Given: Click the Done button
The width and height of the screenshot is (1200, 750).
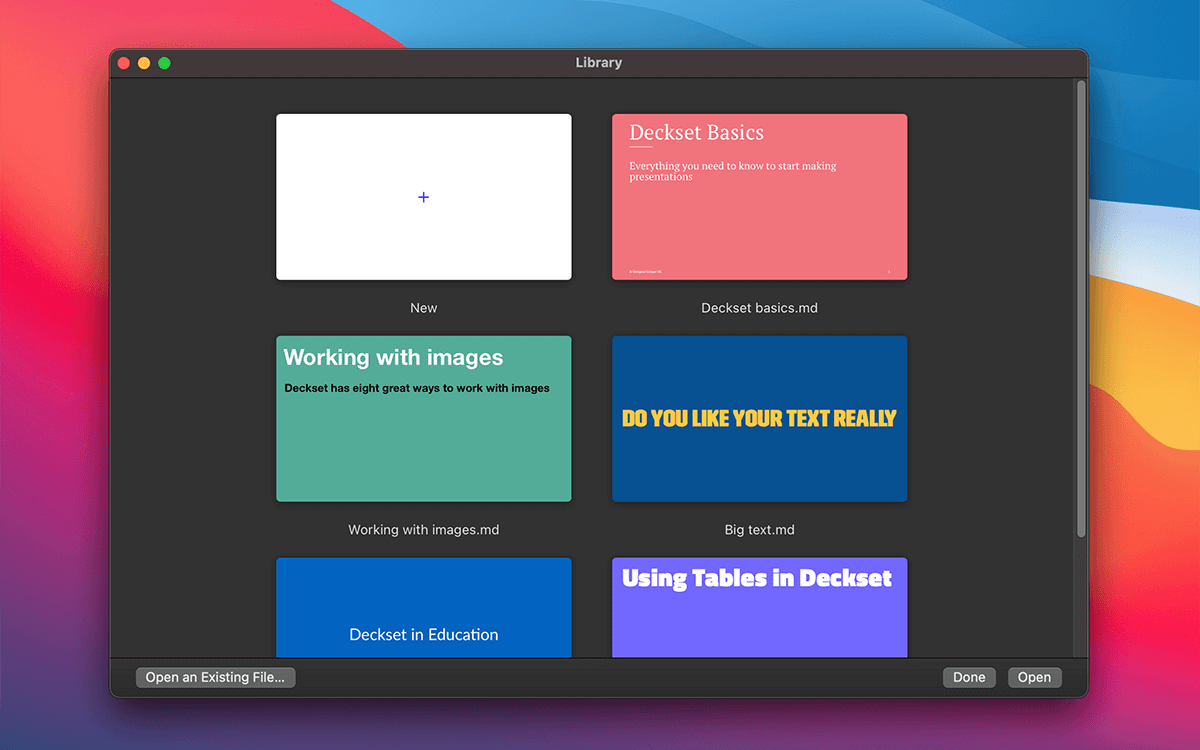Looking at the screenshot, I should (969, 678).
